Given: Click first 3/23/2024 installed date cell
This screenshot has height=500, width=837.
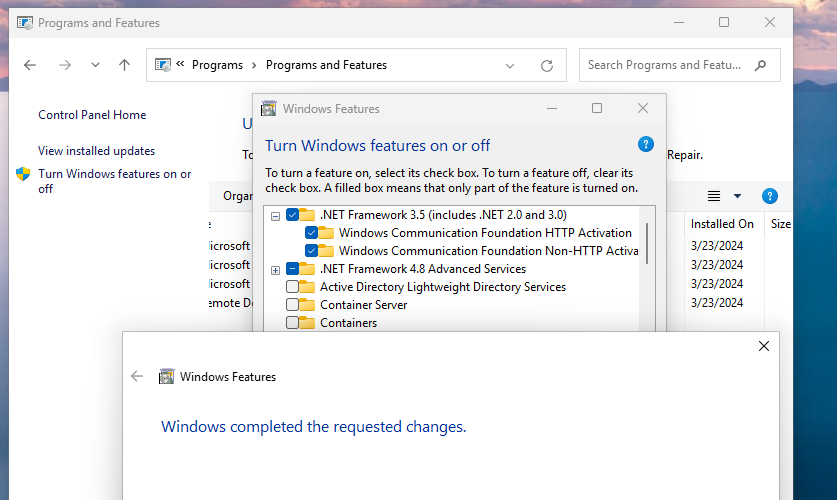Looking at the screenshot, I should (717, 246).
